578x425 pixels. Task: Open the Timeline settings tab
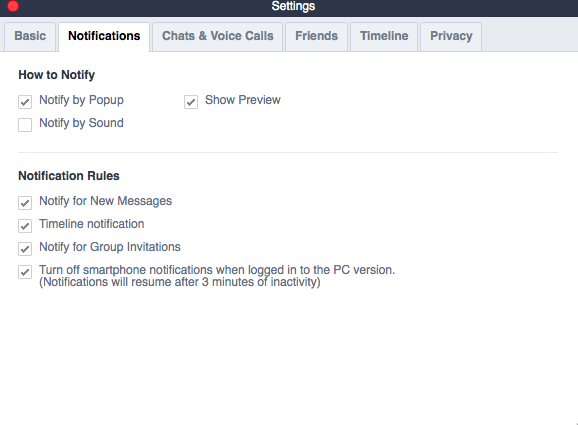click(x=384, y=36)
